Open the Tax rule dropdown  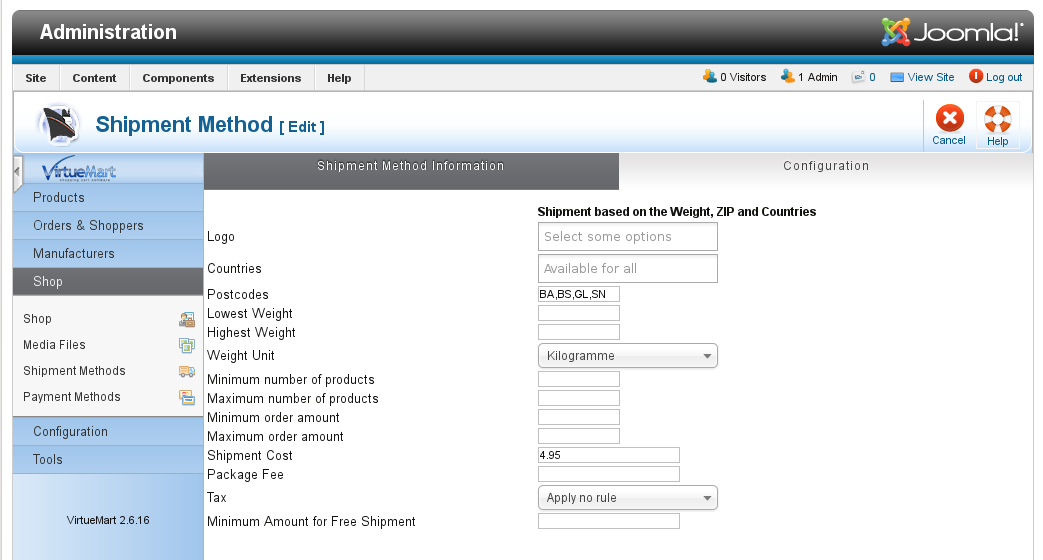pyautogui.click(x=627, y=497)
